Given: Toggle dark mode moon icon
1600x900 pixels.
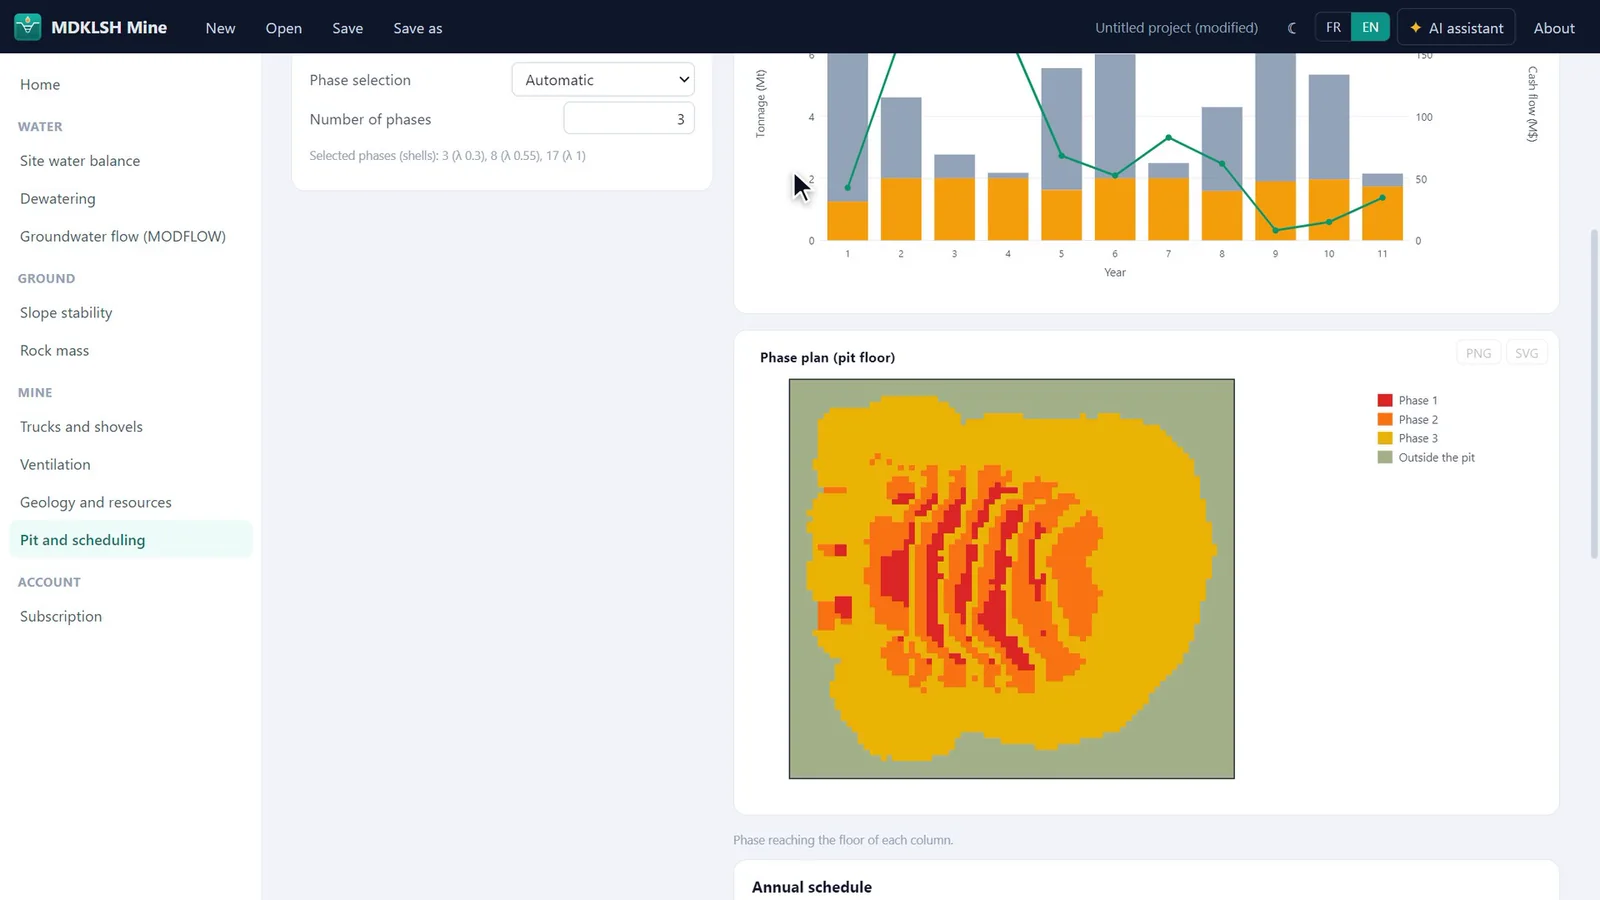Looking at the screenshot, I should 1292,28.
